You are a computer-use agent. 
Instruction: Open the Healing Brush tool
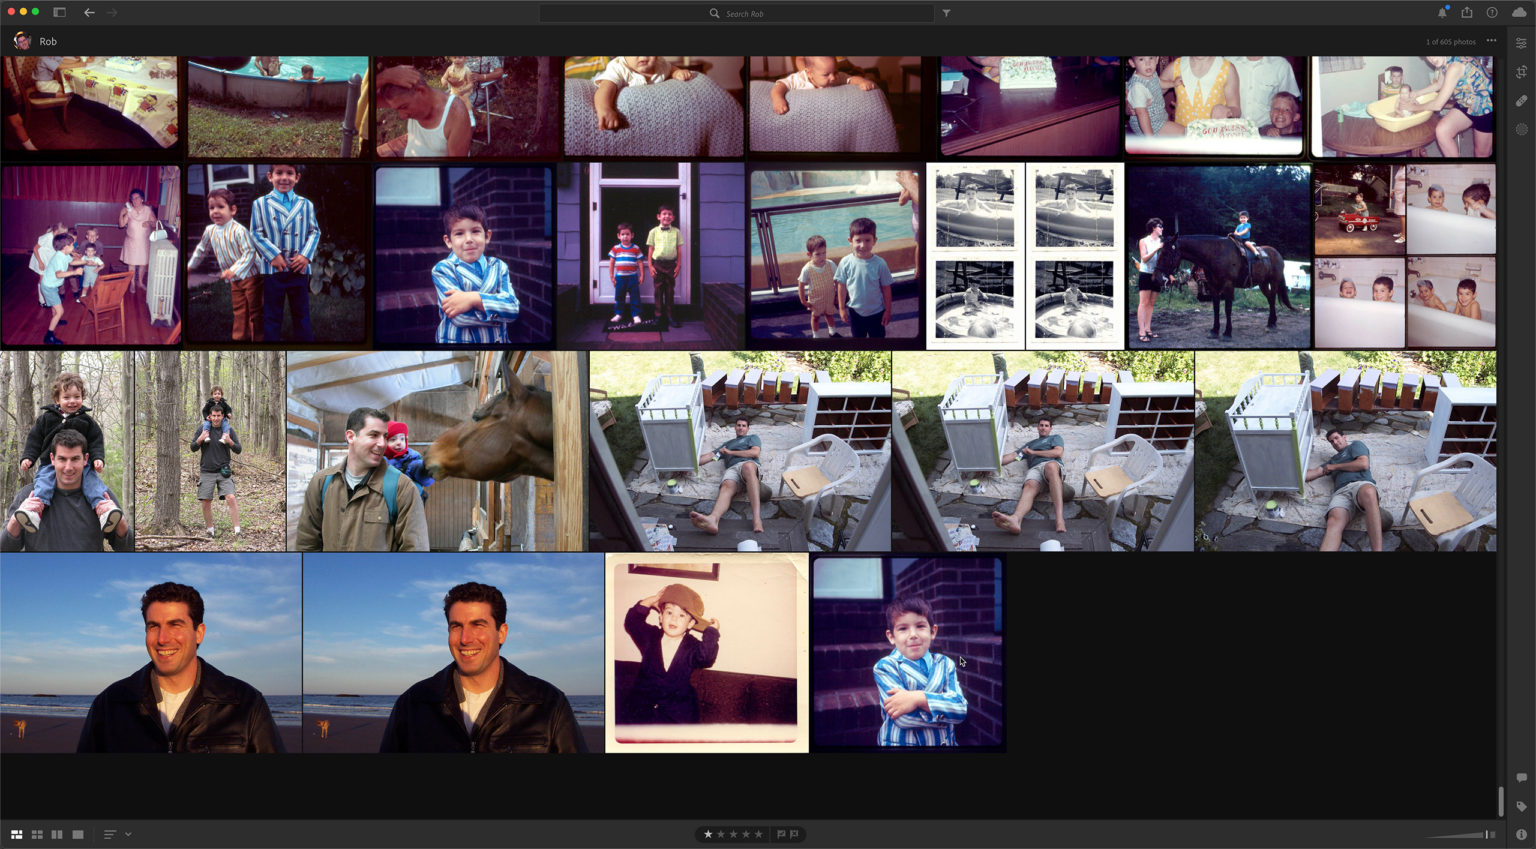tap(1521, 100)
